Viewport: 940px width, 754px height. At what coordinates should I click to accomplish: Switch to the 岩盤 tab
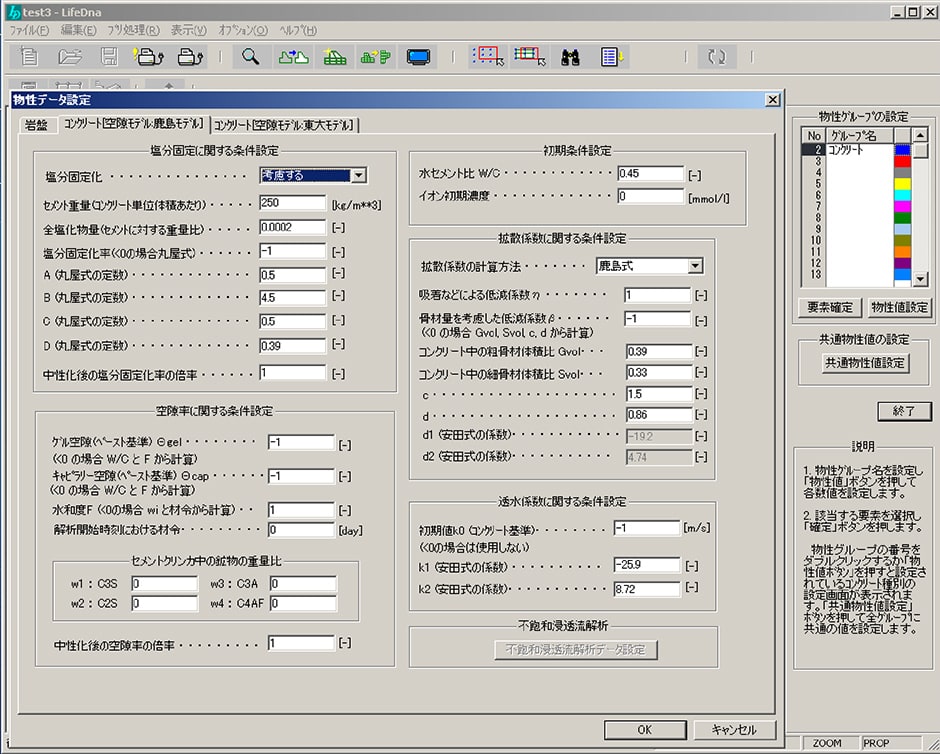(36, 125)
